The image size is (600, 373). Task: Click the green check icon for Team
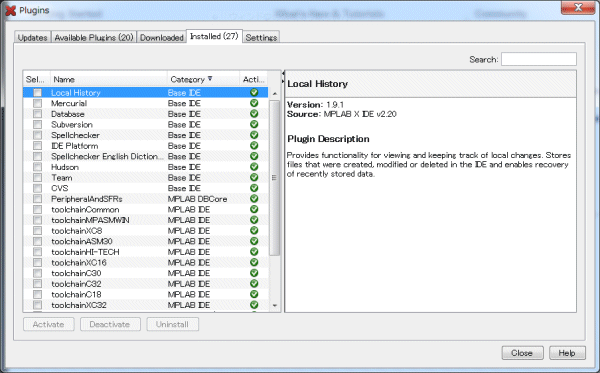pos(254,178)
